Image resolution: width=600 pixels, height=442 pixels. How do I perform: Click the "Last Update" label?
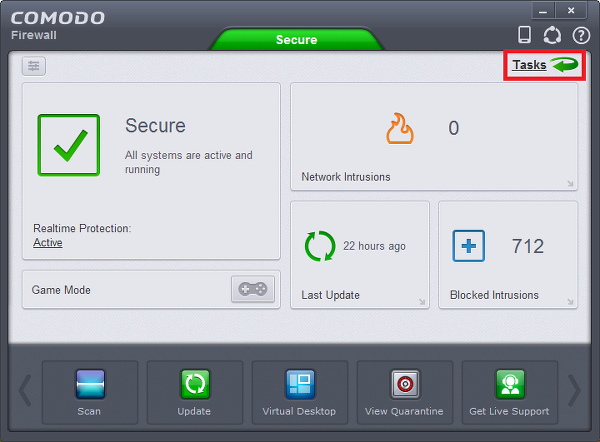point(330,295)
